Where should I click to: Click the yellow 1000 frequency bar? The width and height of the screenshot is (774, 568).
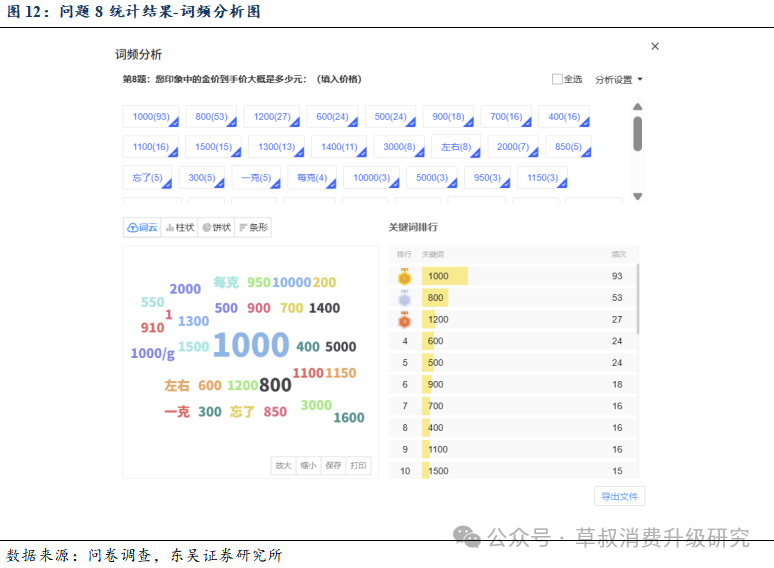click(445, 276)
